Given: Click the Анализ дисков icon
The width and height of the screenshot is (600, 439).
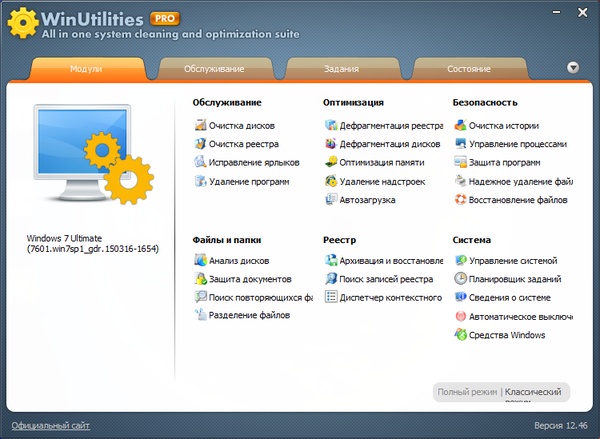Looking at the screenshot, I should coord(200,260).
